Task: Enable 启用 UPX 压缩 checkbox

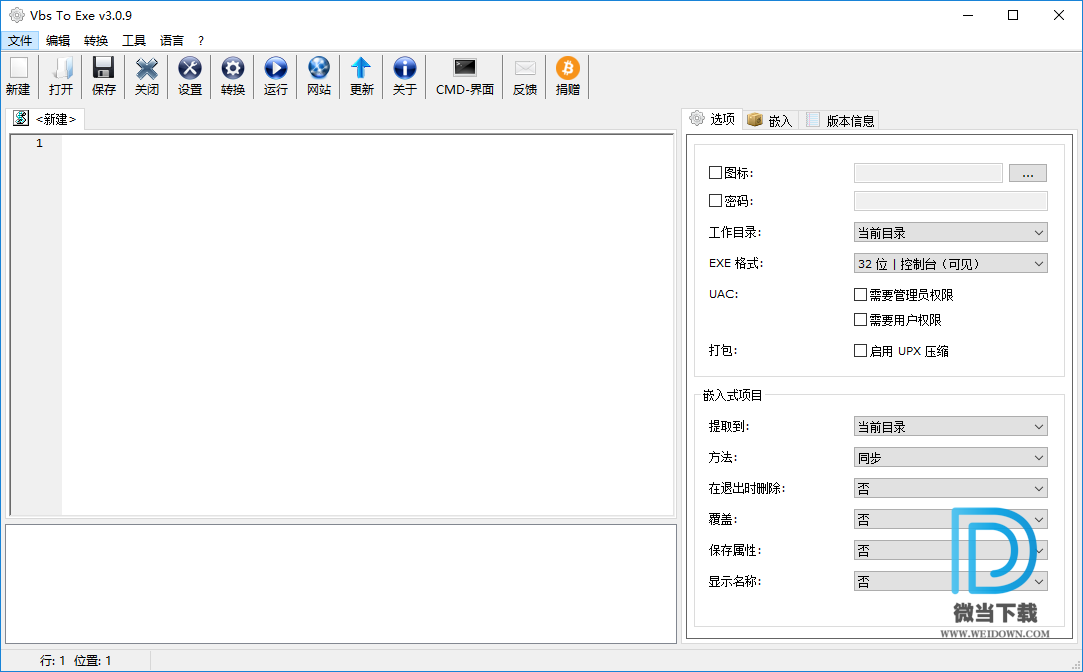Action: tap(860, 351)
